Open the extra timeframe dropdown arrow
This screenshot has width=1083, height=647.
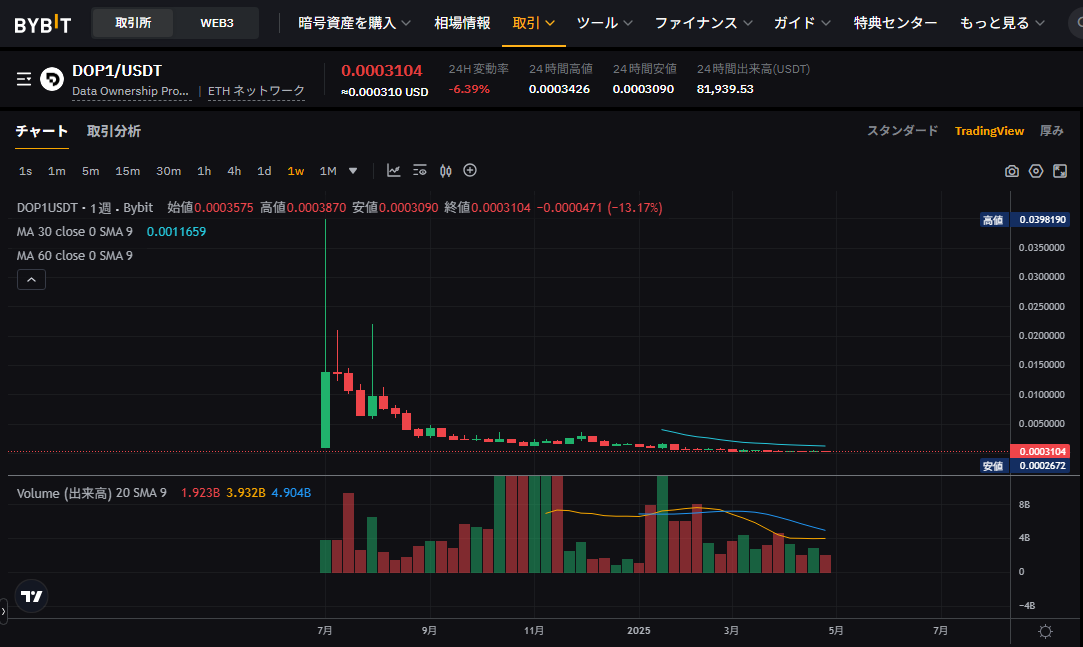tap(353, 171)
